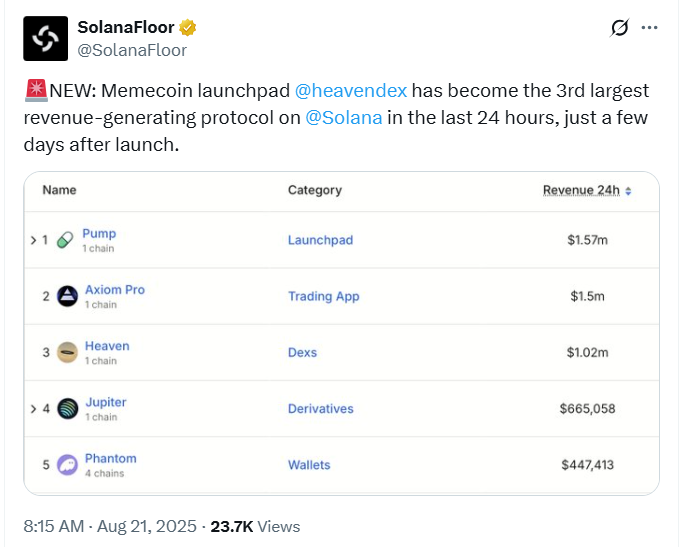Viewport: 681px width, 547px height.
Task: Expand the Jupiter row chevron
Action: tap(32, 408)
